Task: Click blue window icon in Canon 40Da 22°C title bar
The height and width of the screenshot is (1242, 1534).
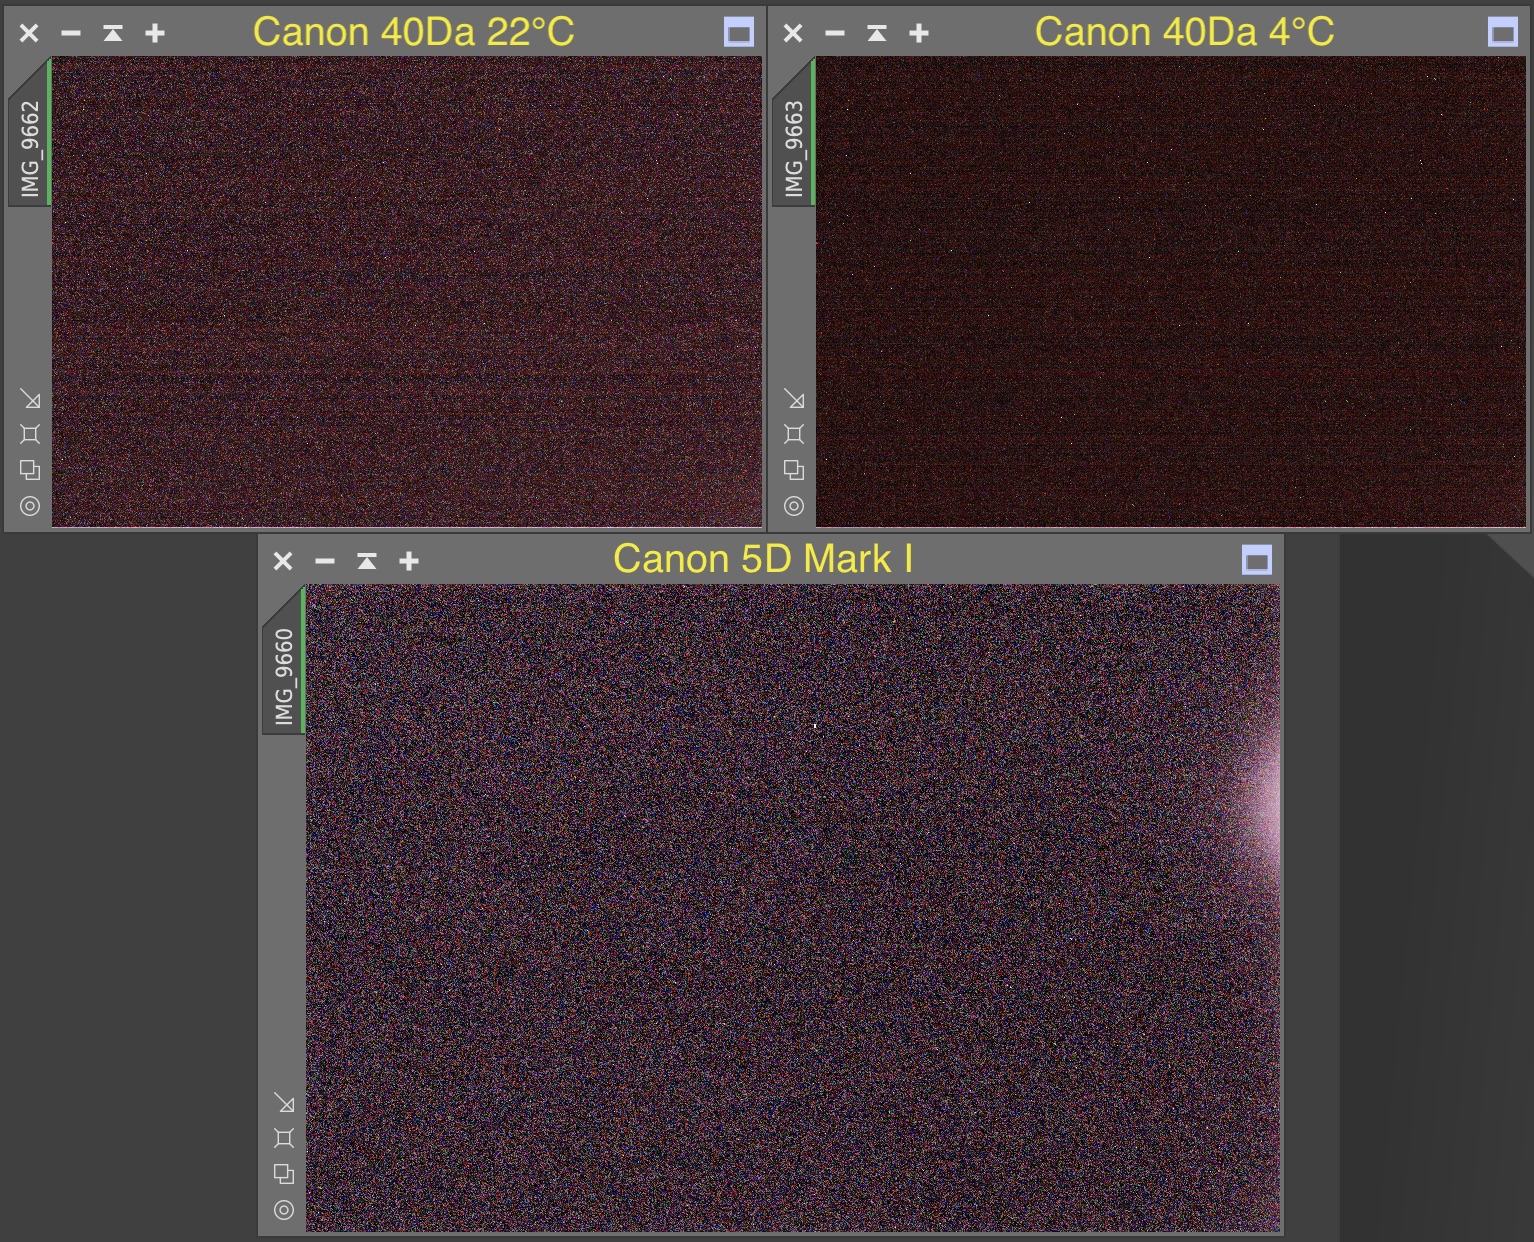Action: point(738,33)
